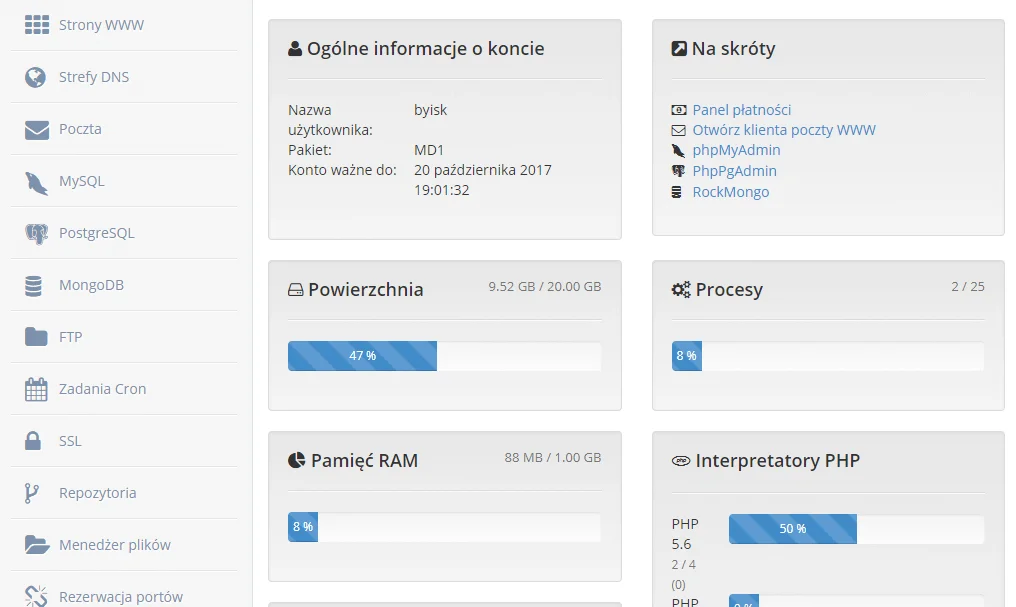Viewport: 1016px width, 607px height.
Task: Open the RockMongo shortcut link
Action: pyautogui.click(x=731, y=192)
